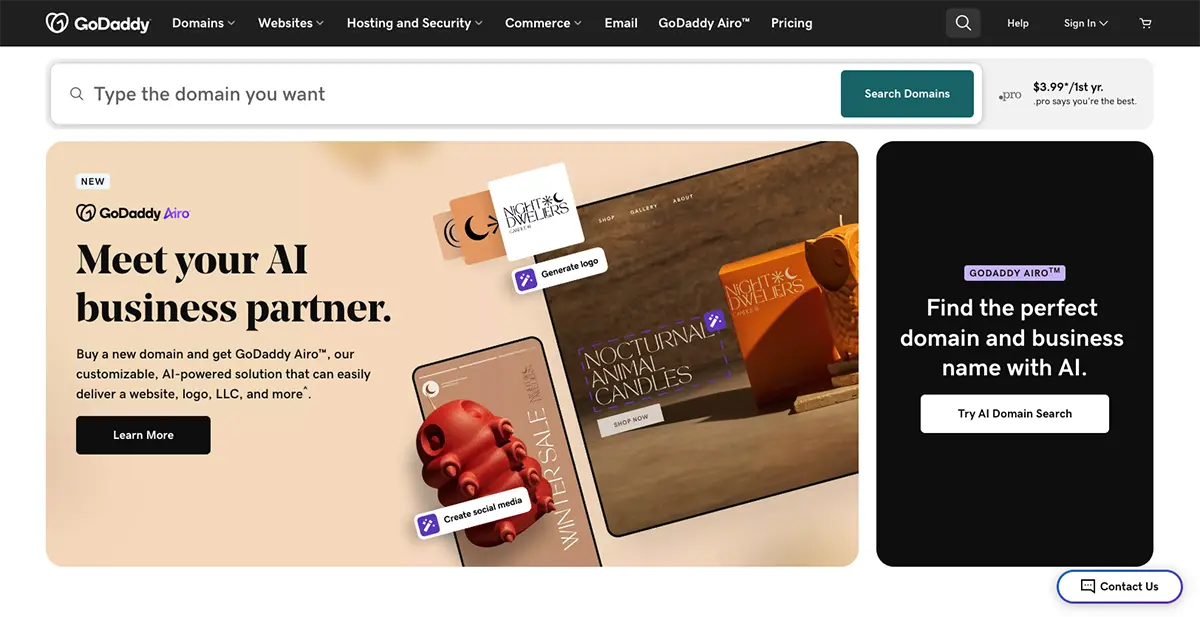This screenshot has width=1200, height=617.
Task: Click the .pro domain icon
Action: point(1010,96)
